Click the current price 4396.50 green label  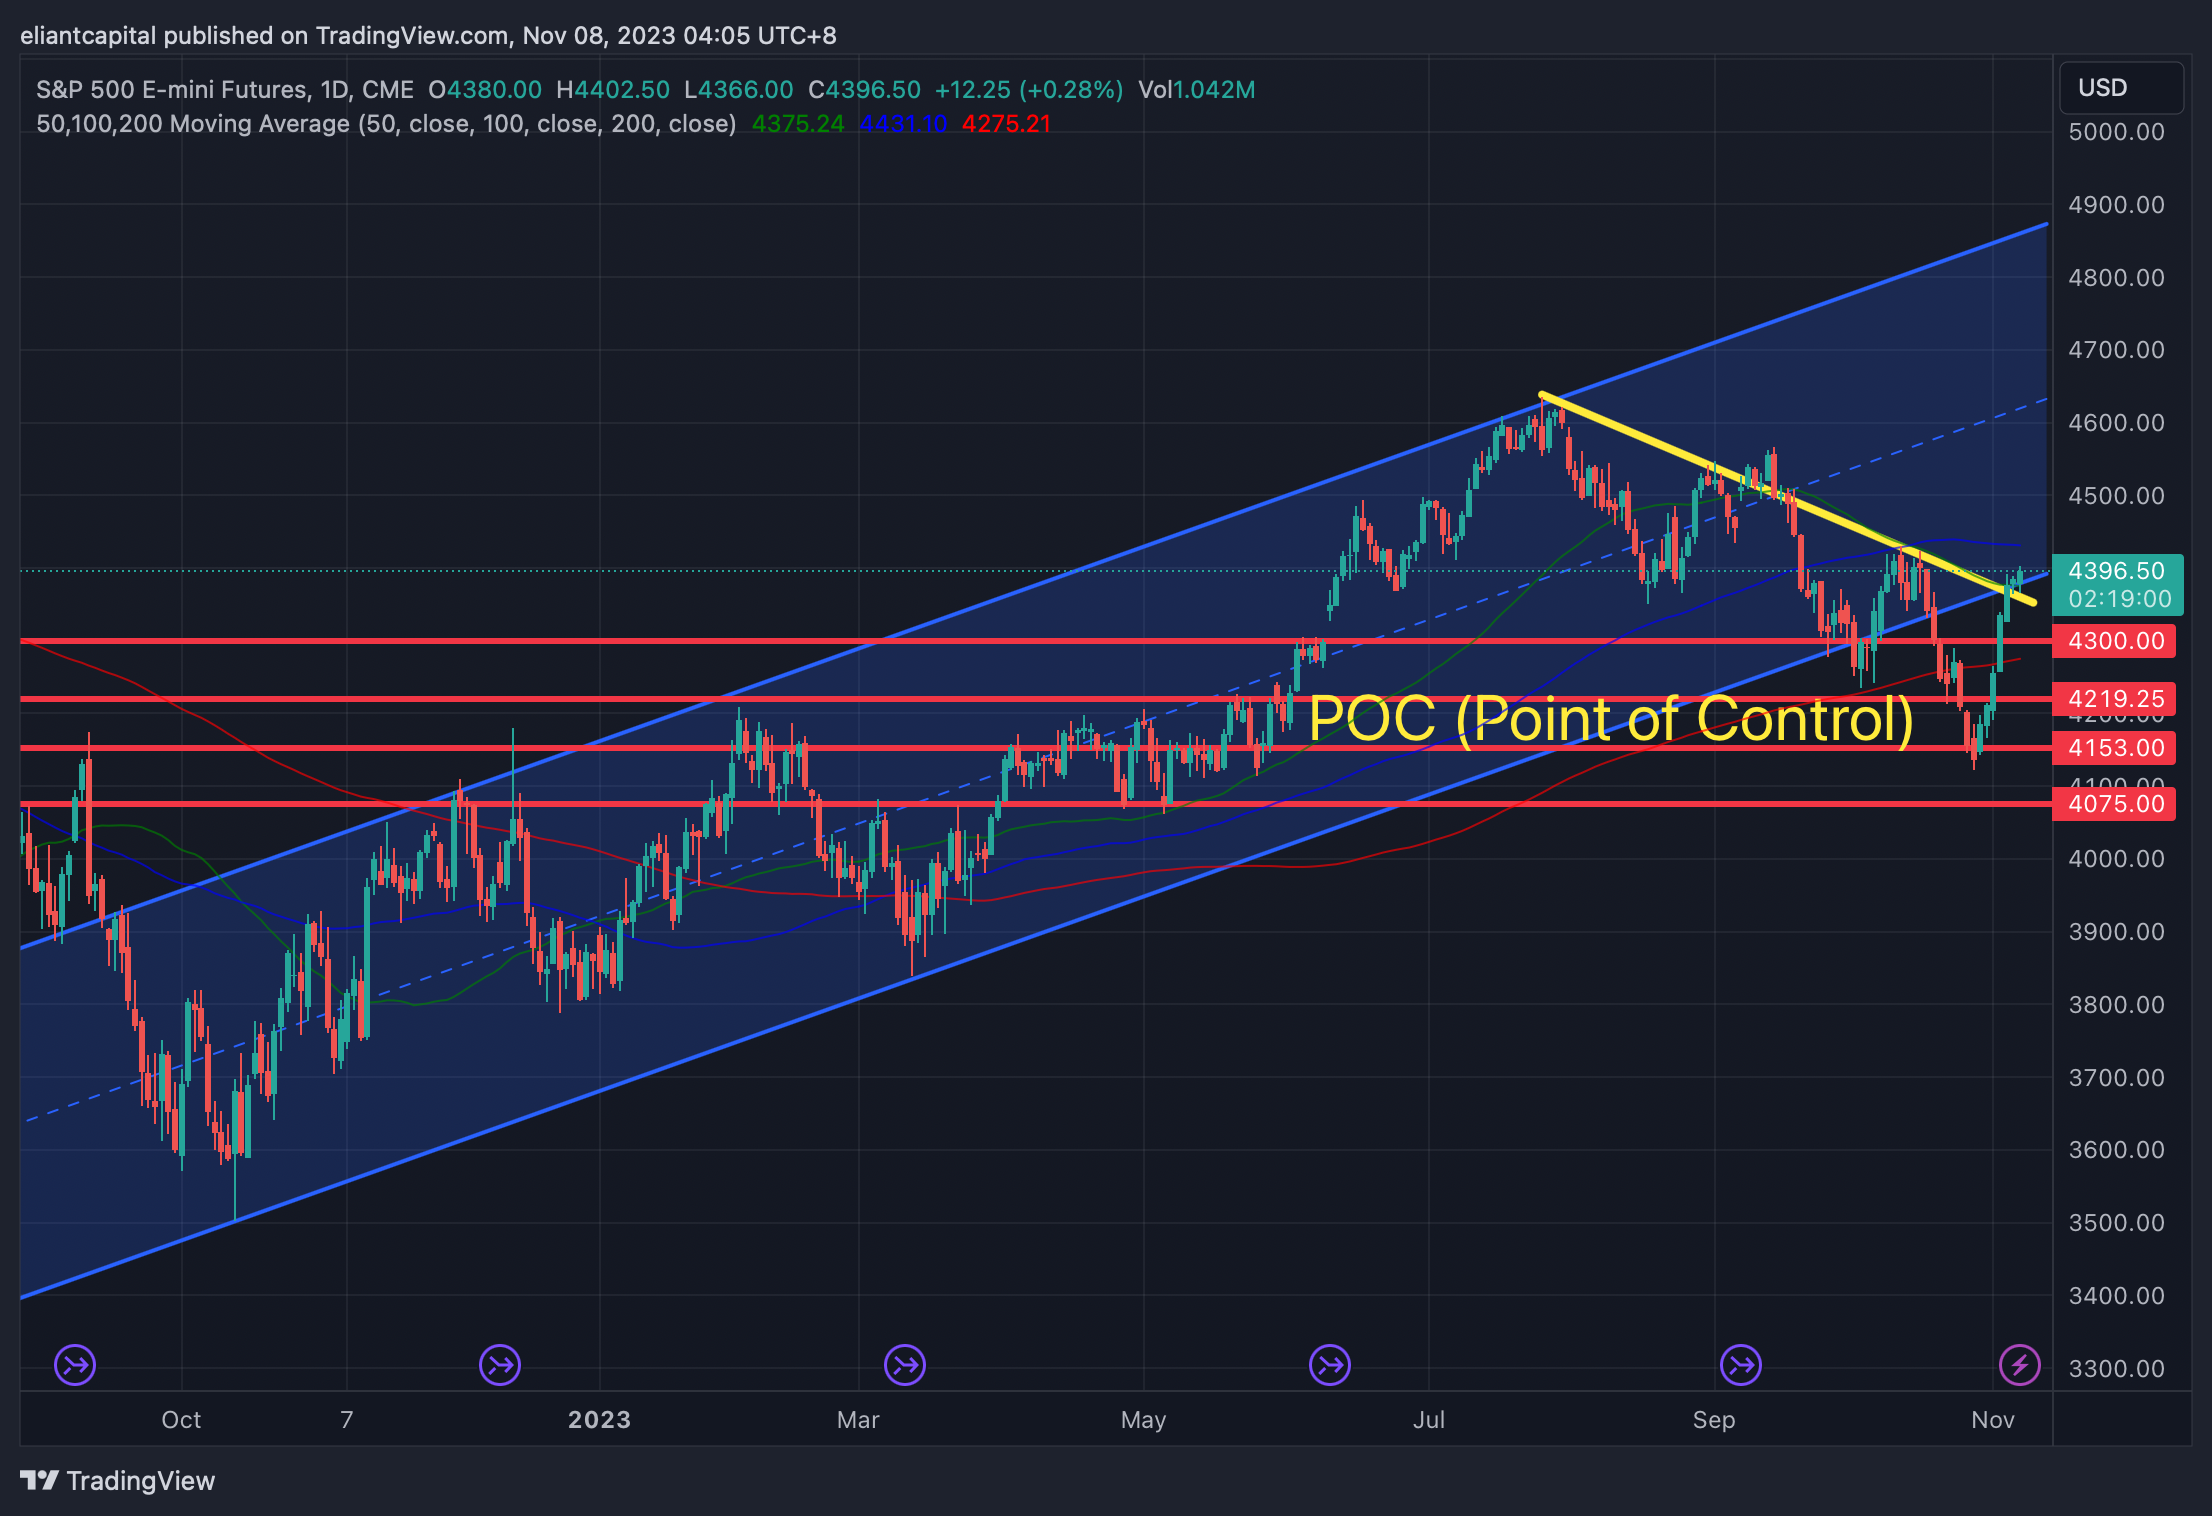click(2116, 571)
